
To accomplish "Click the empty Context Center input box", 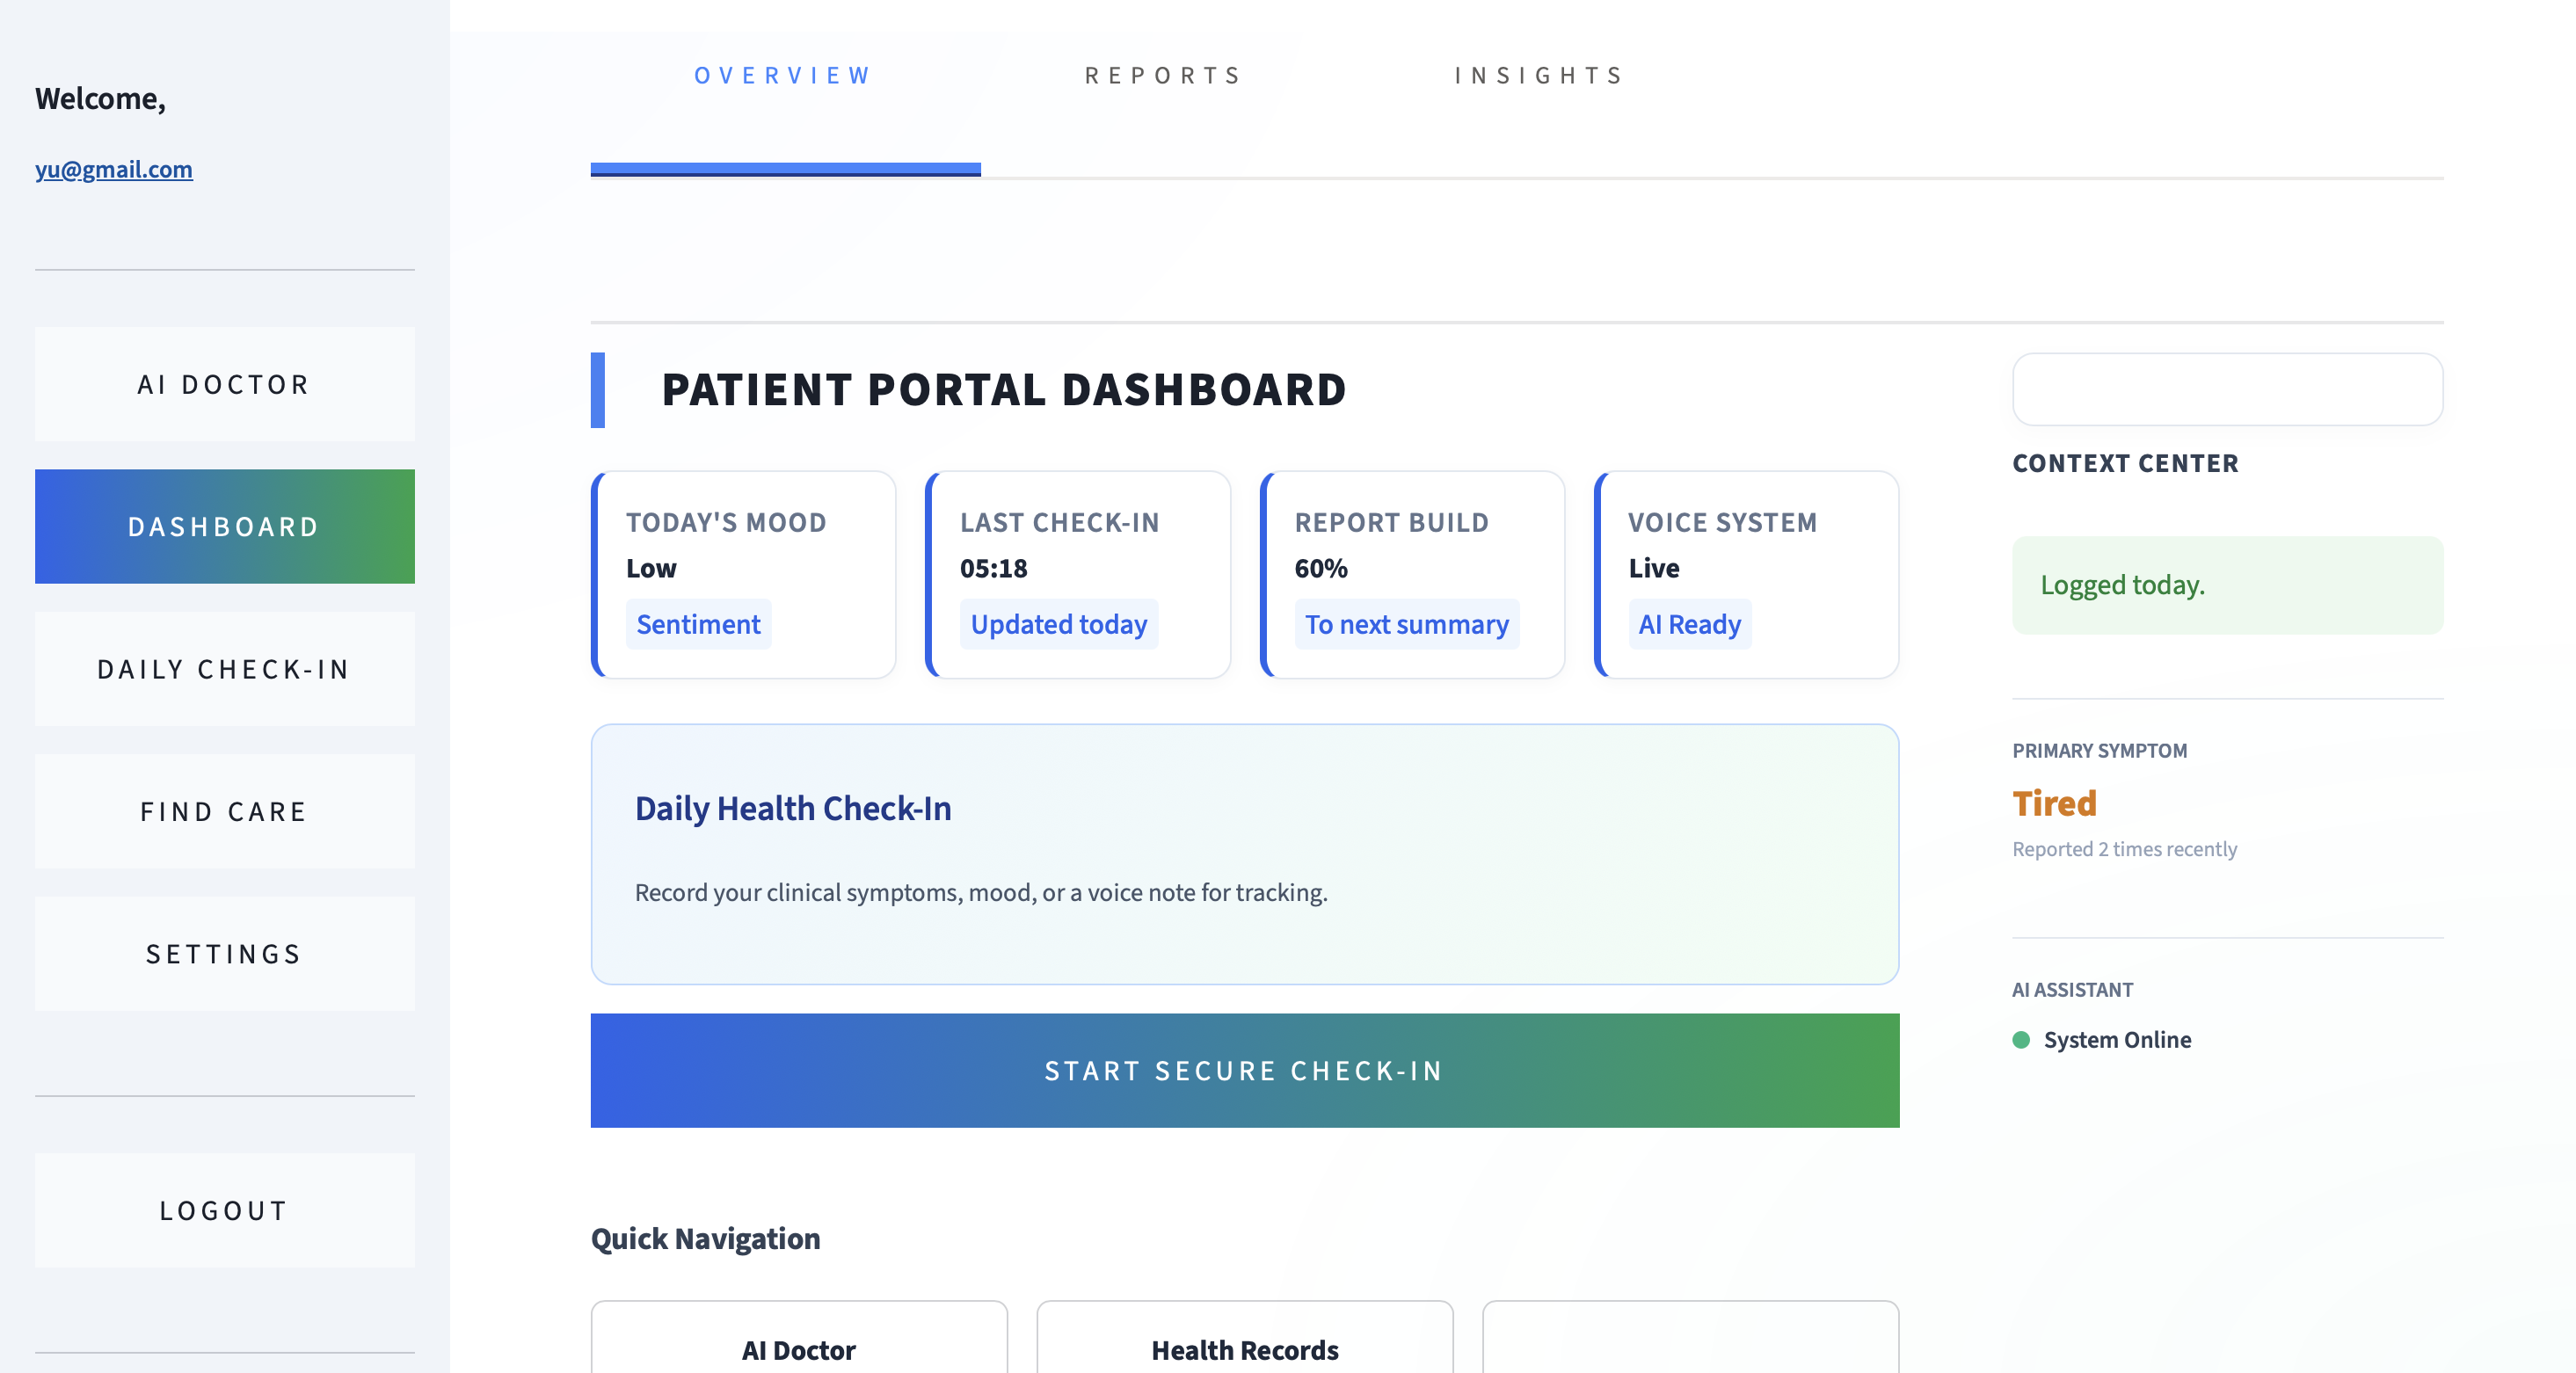I will [x=2227, y=389].
